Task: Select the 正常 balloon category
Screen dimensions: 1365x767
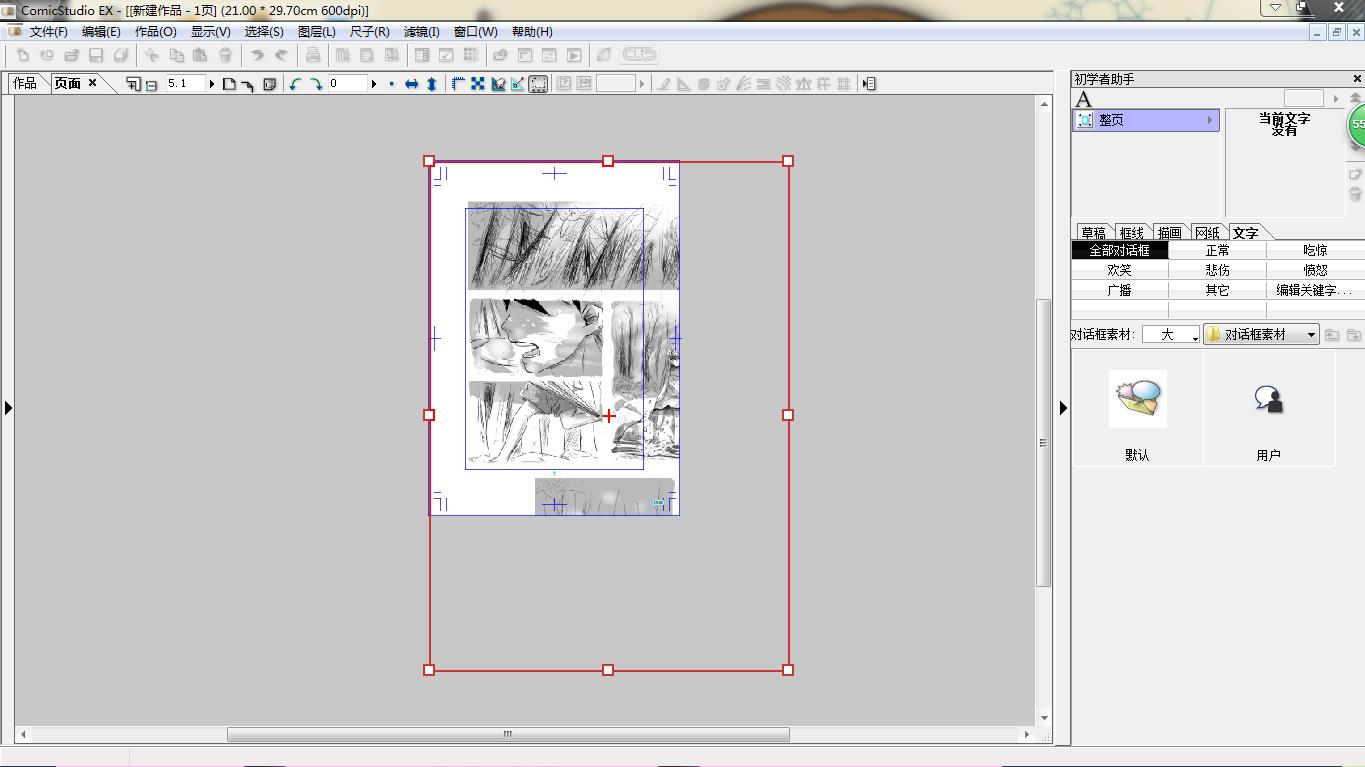Action: click(1218, 251)
